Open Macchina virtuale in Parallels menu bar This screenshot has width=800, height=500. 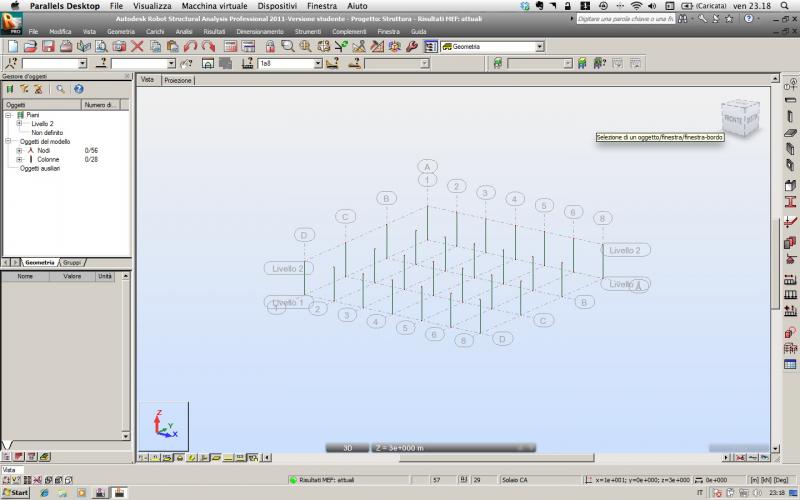pyautogui.click(x=214, y=6)
